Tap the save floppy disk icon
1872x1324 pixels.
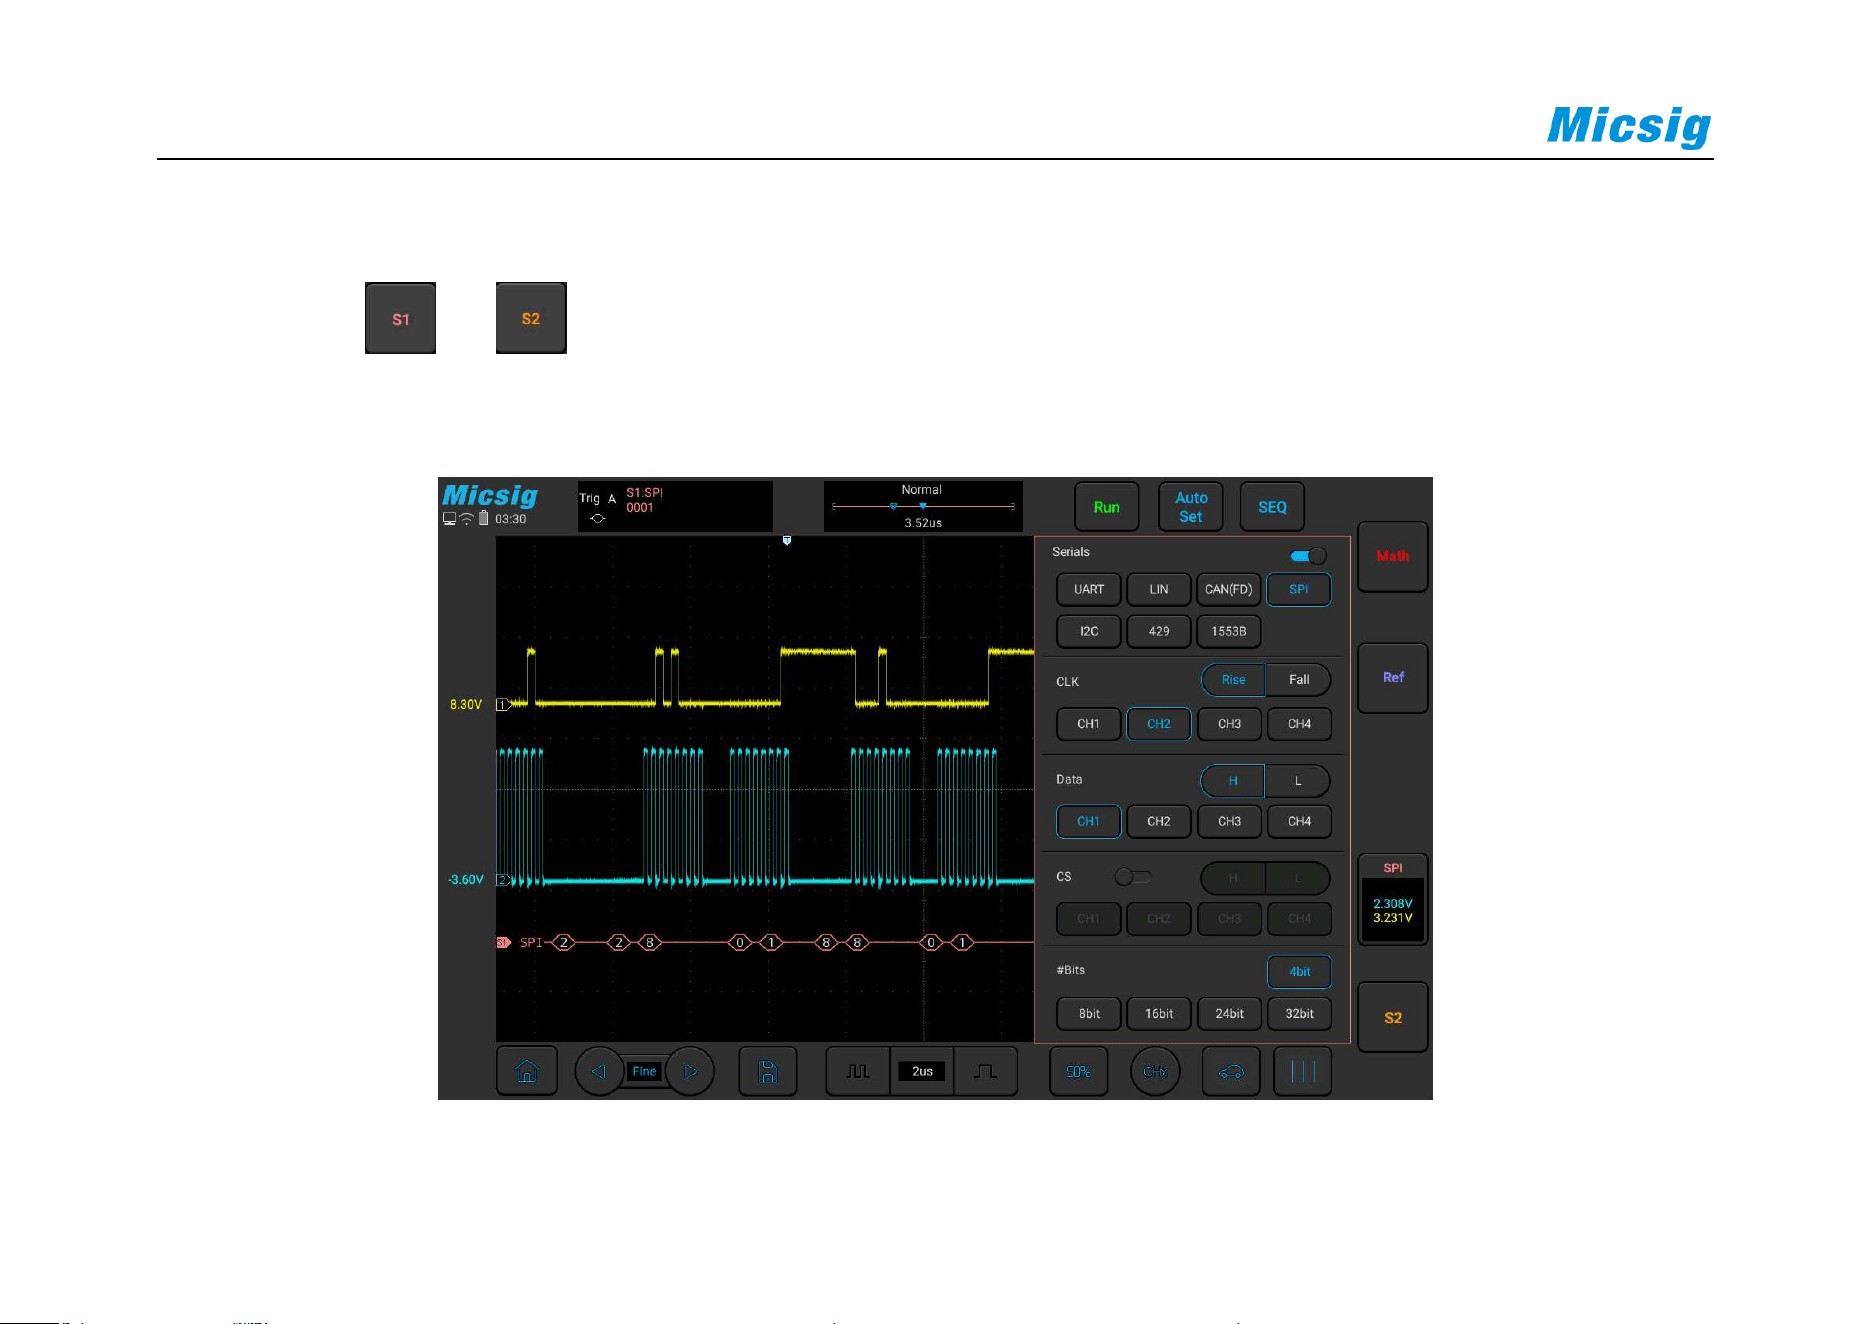click(768, 1071)
